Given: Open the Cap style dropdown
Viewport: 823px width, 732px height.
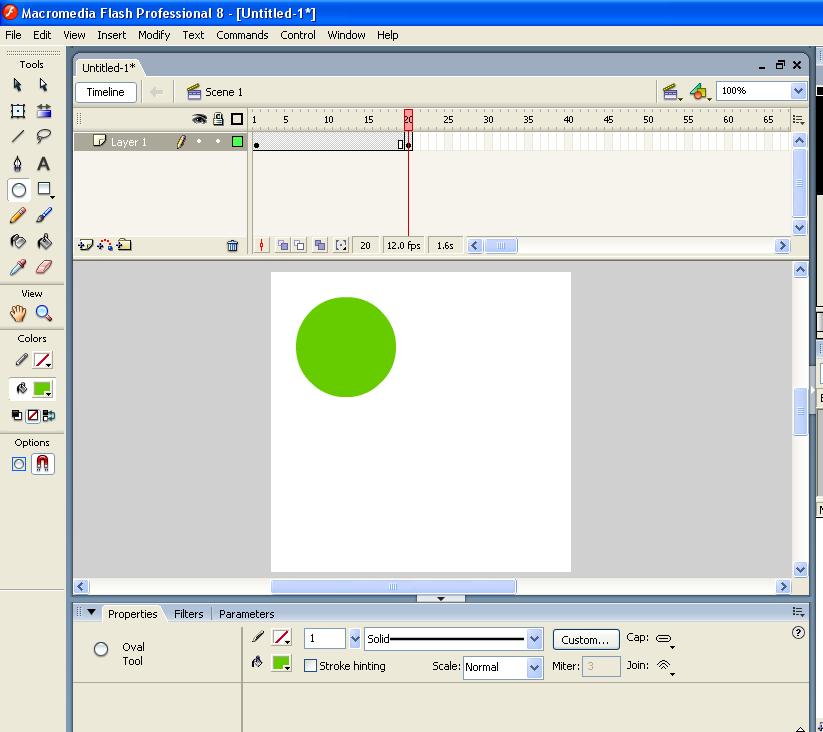Looking at the screenshot, I should (666, 639).
